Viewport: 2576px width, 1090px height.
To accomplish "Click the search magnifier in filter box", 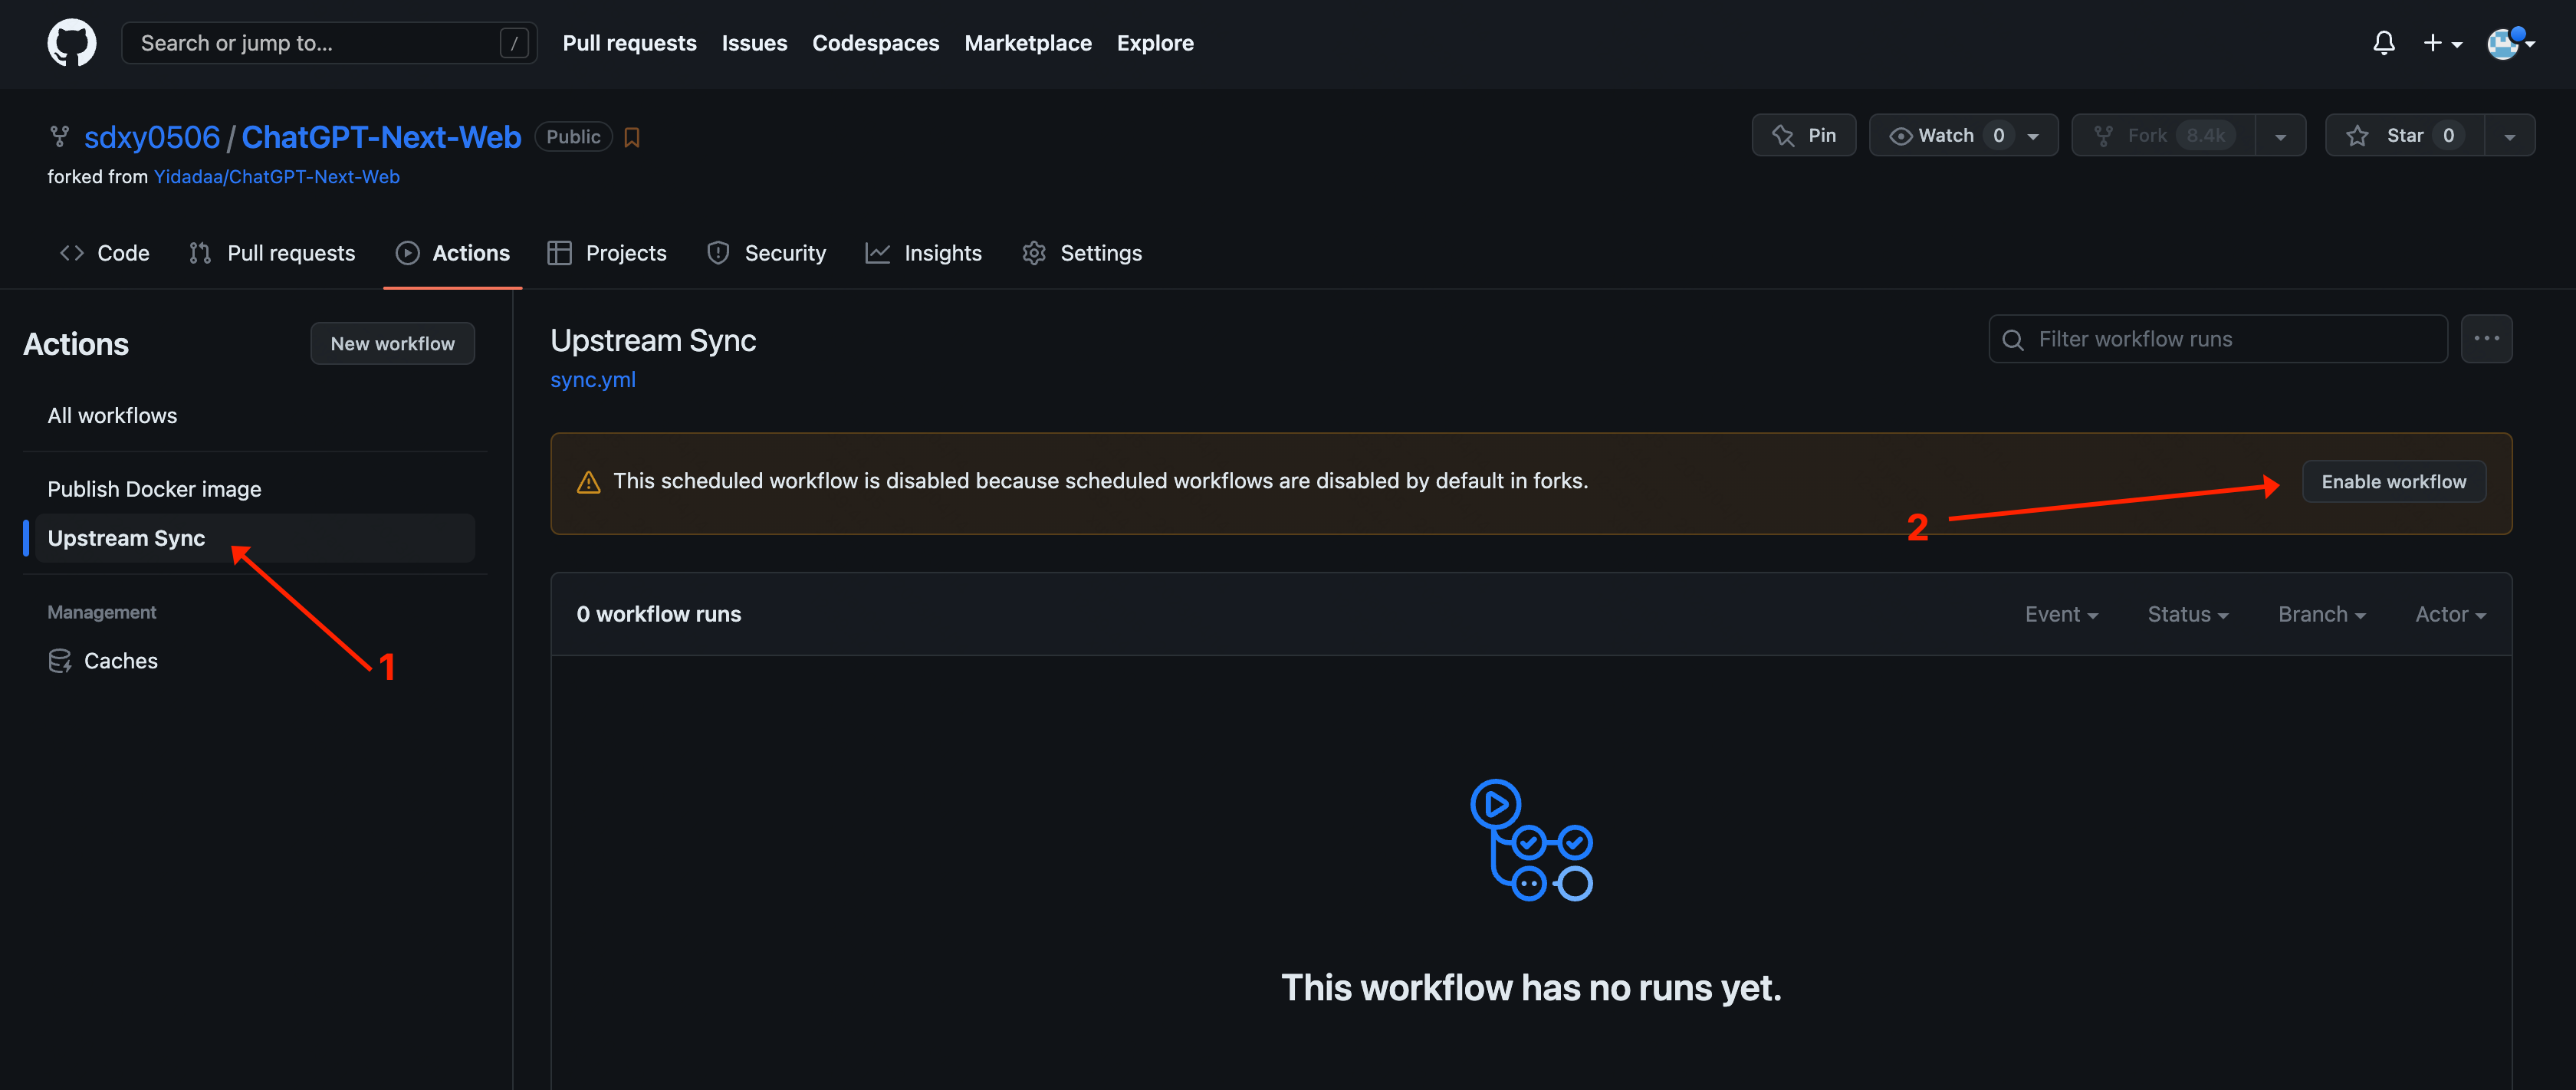I will tap(2013, 340).
